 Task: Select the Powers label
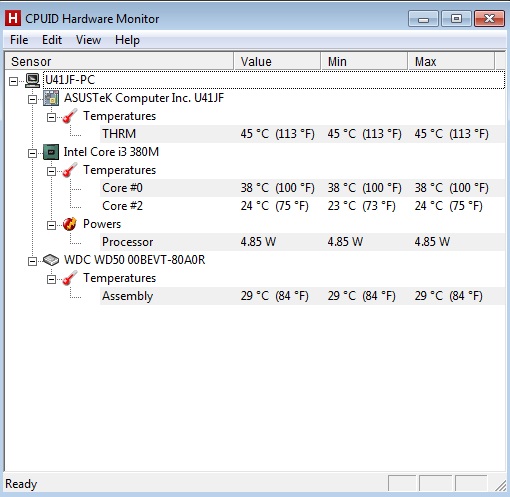tap(102, 224)
